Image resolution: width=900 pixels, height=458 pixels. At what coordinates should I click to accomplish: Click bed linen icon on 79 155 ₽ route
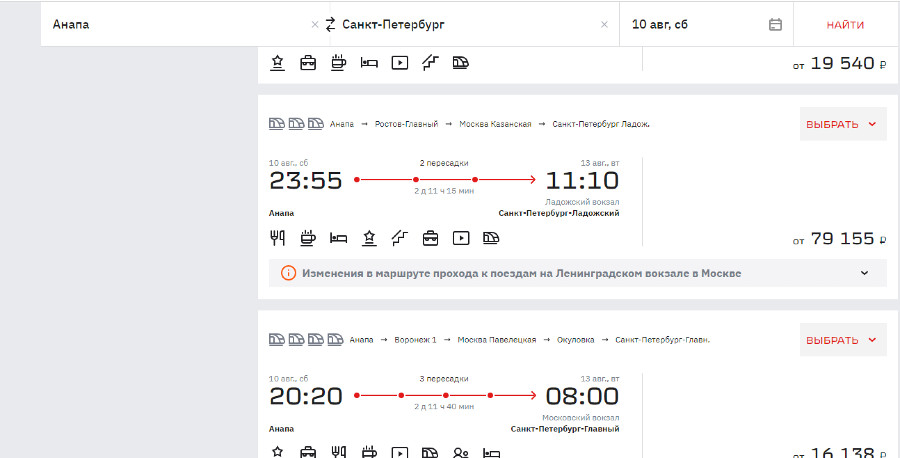pos(339,238)
